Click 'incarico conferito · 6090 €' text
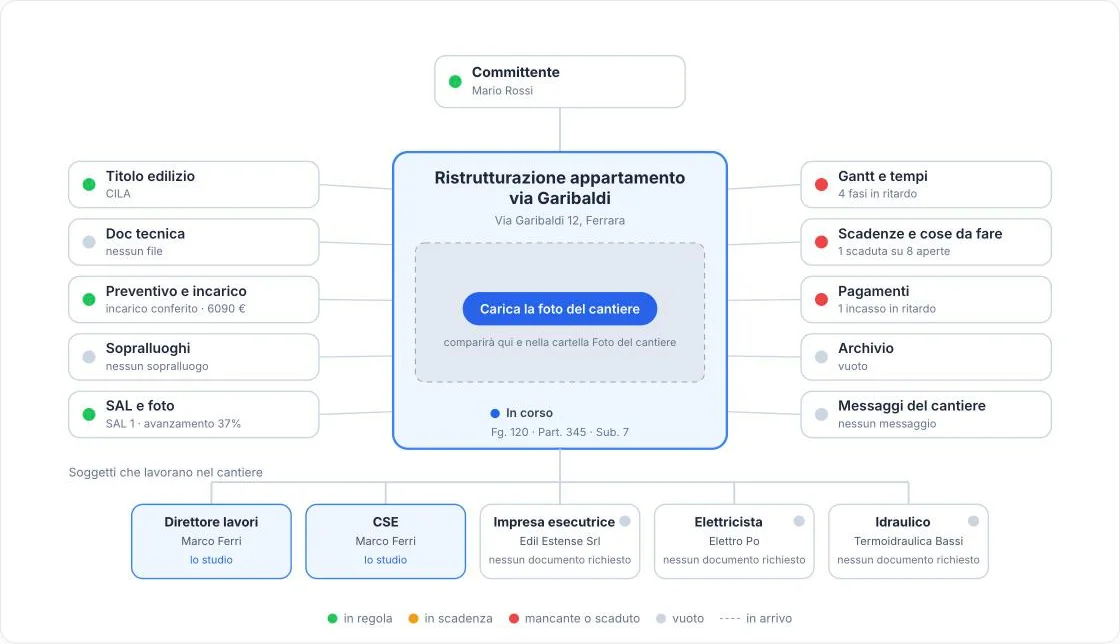 coord(175,308)
